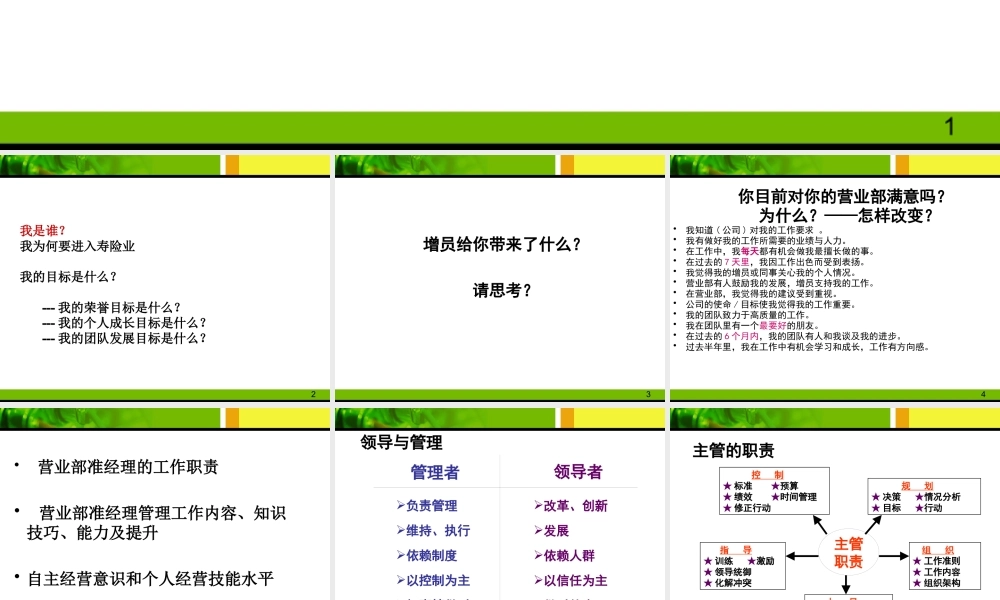Click line 我的目标是什么?

[68, 277]
